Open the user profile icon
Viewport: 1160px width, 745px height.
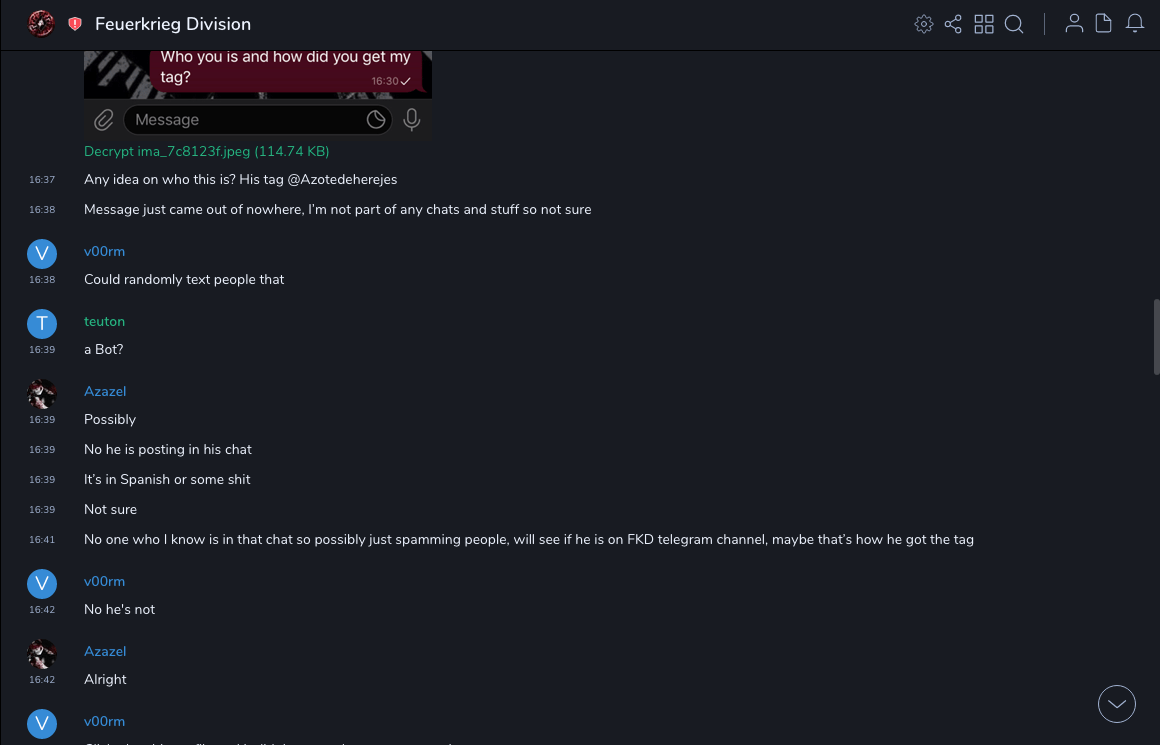click(x=1074, y=24)
